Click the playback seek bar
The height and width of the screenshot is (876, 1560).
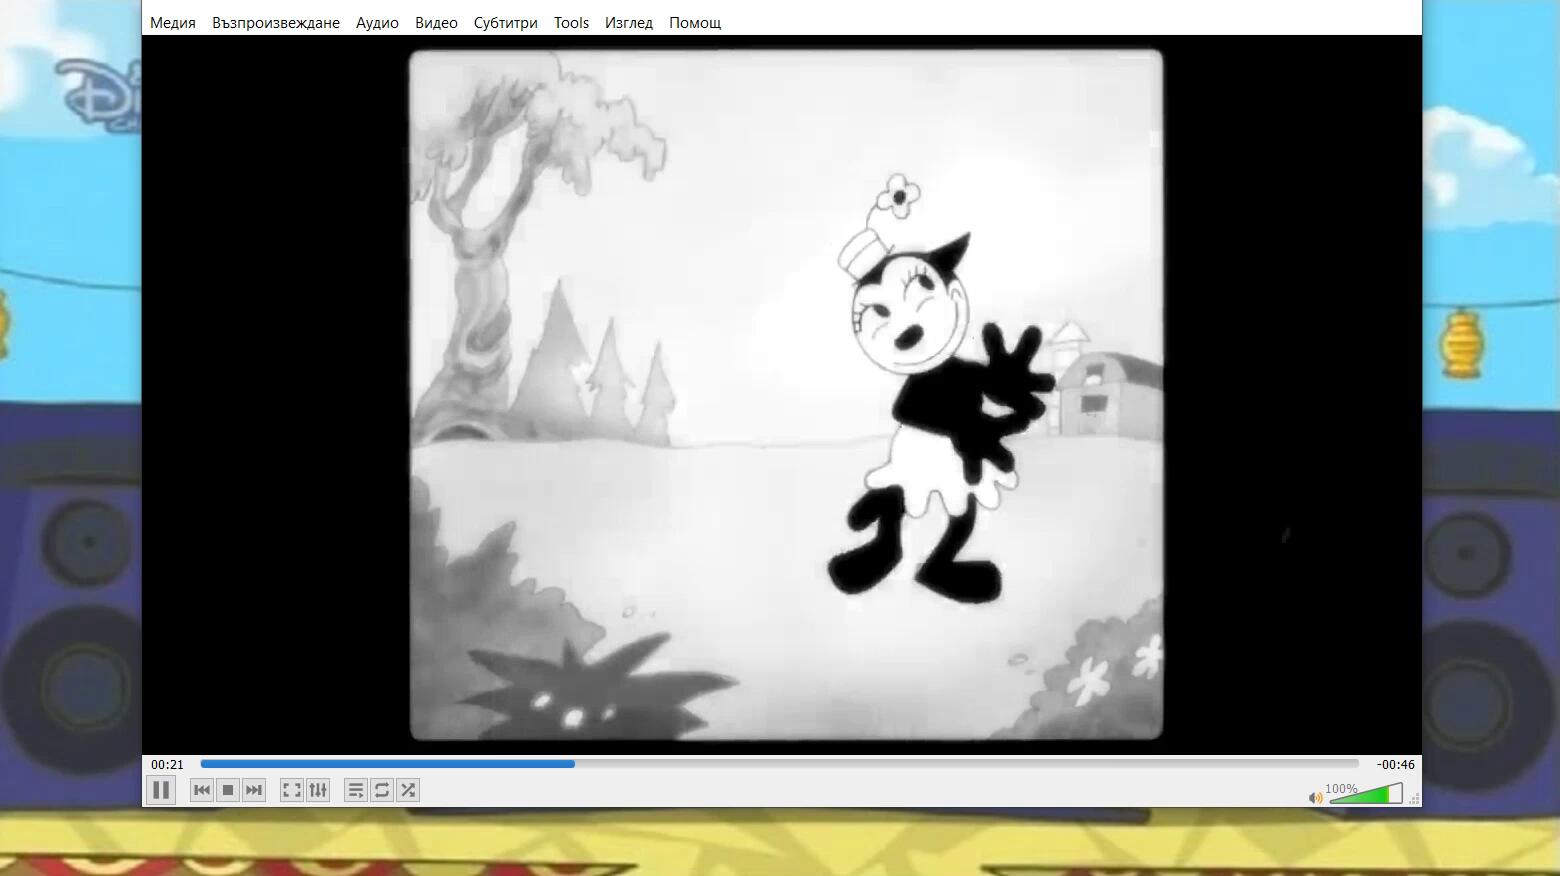[x=780, y=764]
